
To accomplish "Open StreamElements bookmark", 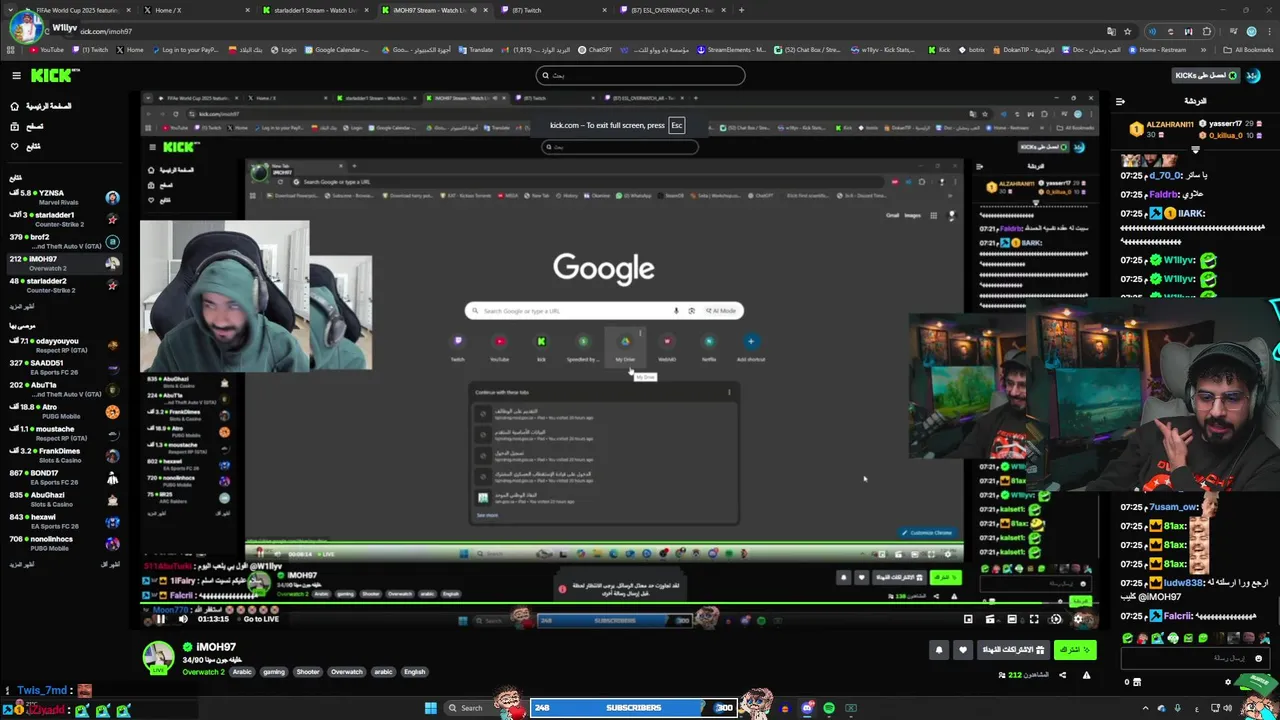I will [x=731, y=50].
